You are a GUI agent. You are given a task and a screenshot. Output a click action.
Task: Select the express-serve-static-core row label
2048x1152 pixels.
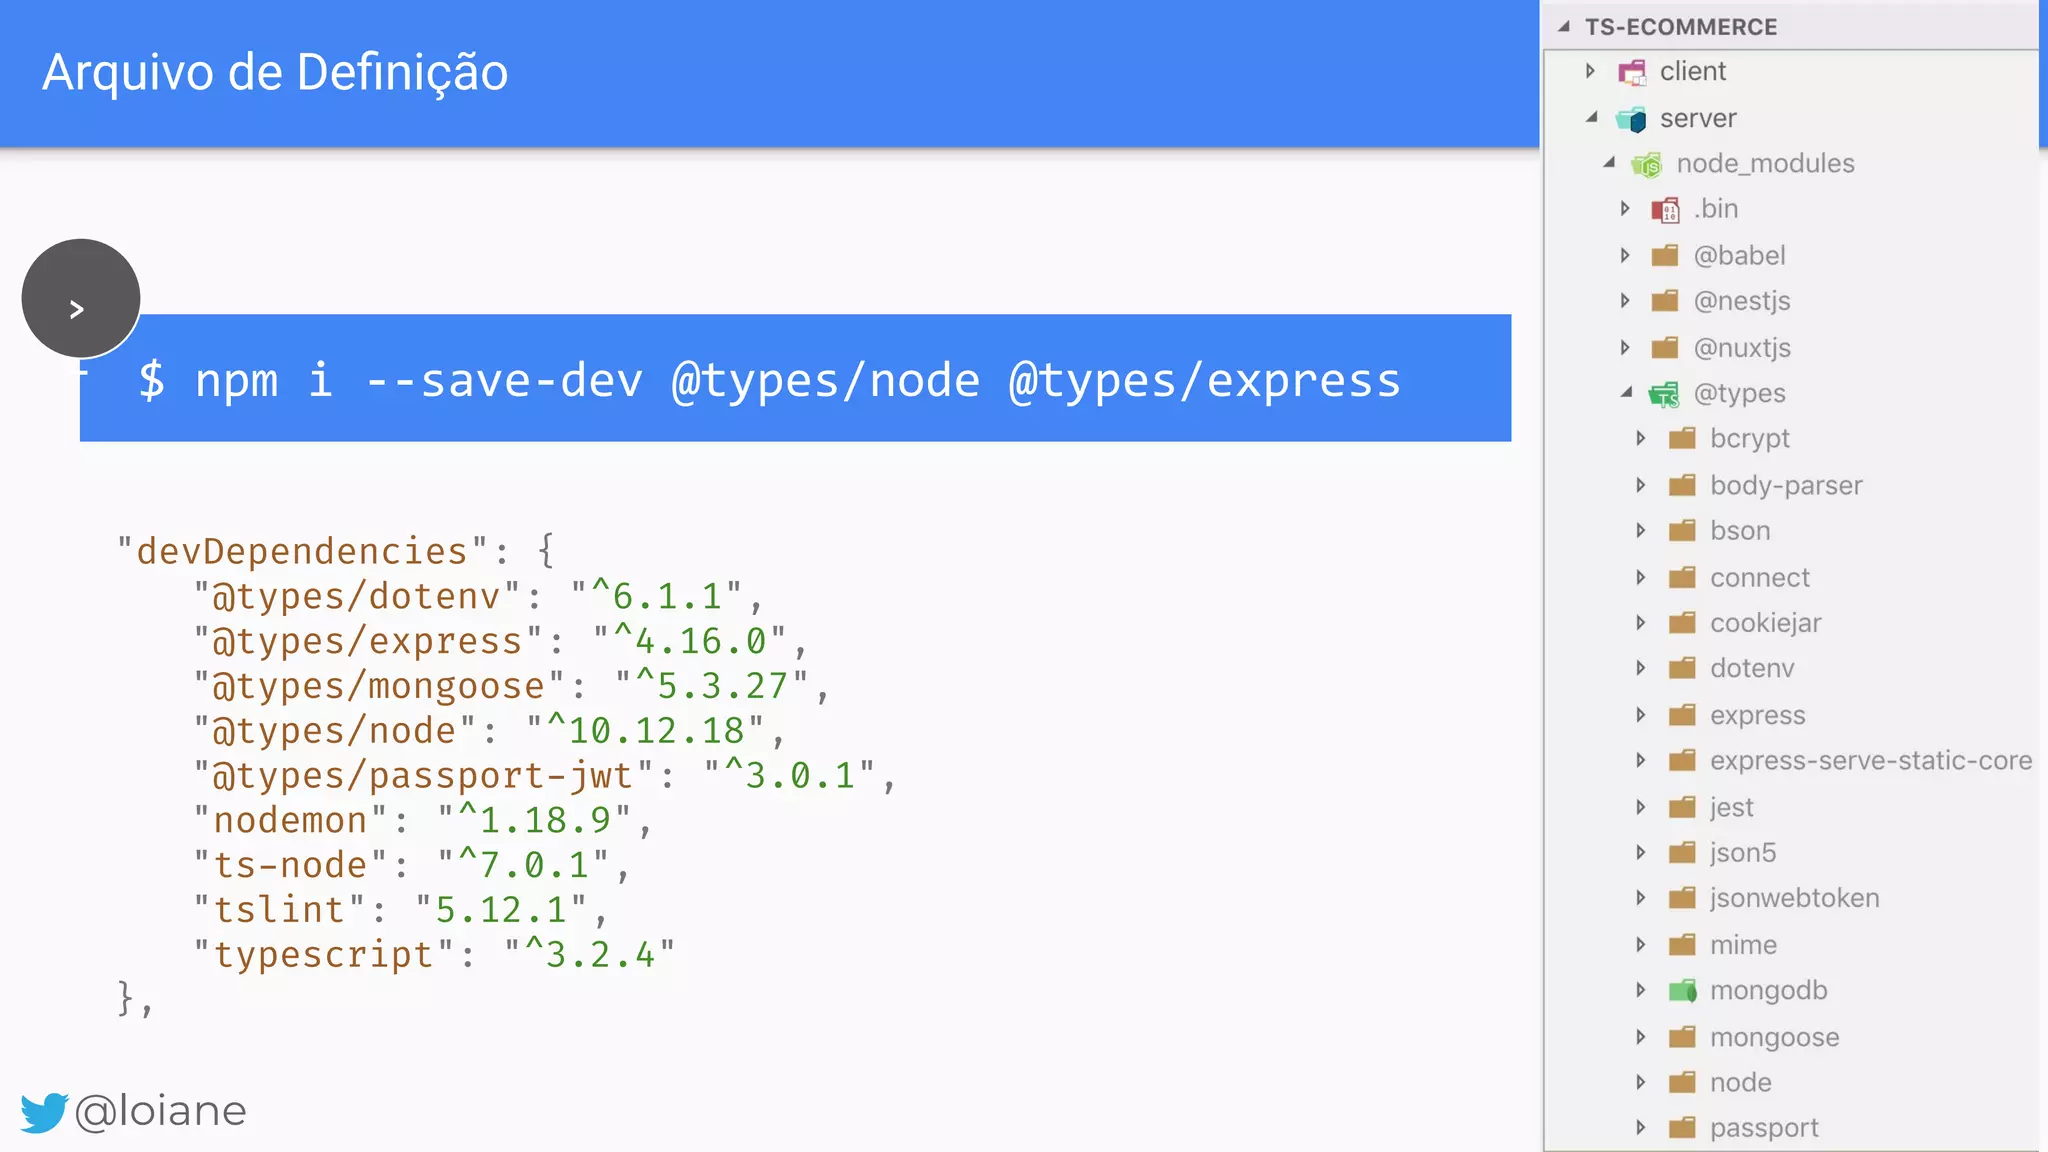(1871, 761)
